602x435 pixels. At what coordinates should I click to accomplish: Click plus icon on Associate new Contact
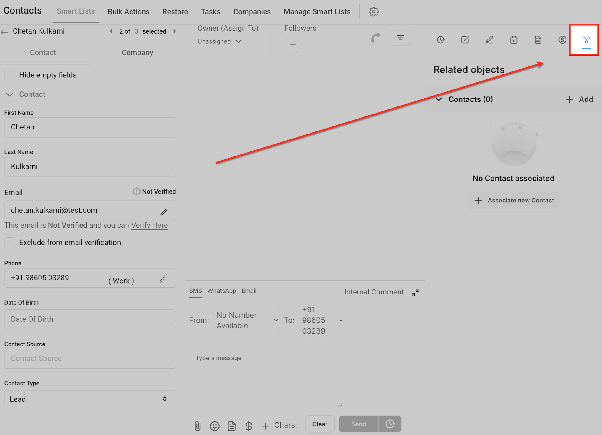478,200
